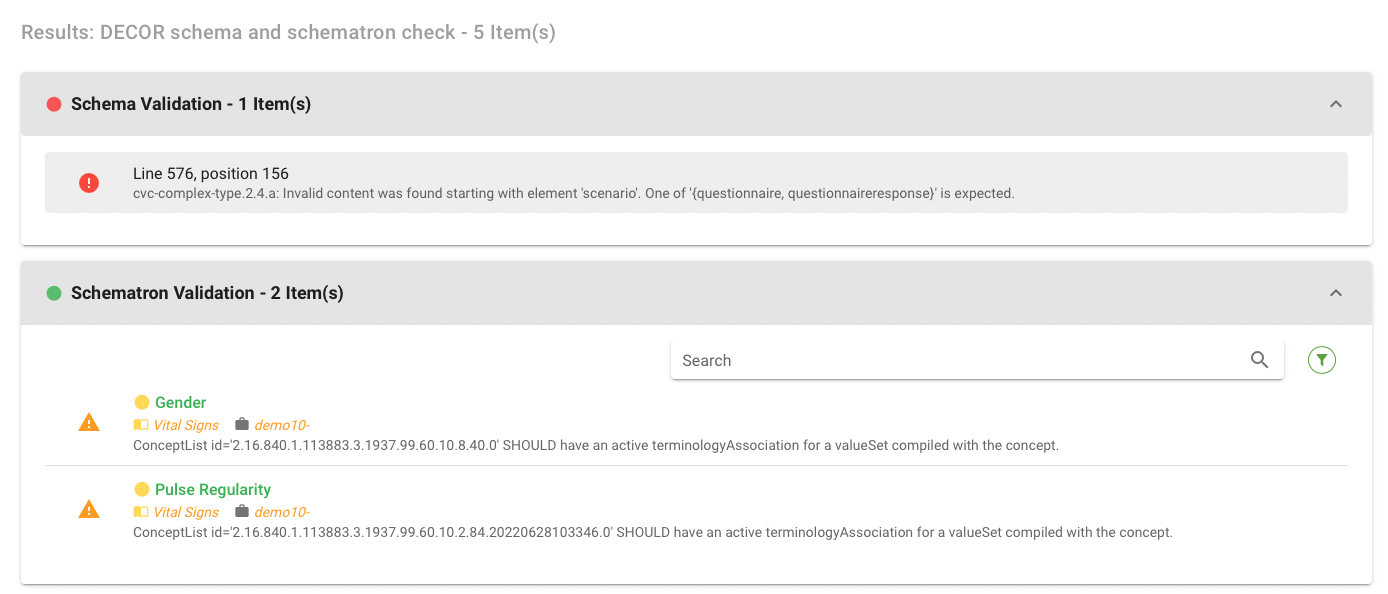Collapse the Schema Validation panel with its chevron
Viewport: 1388px width, 594px height.
pos(1335,104)
